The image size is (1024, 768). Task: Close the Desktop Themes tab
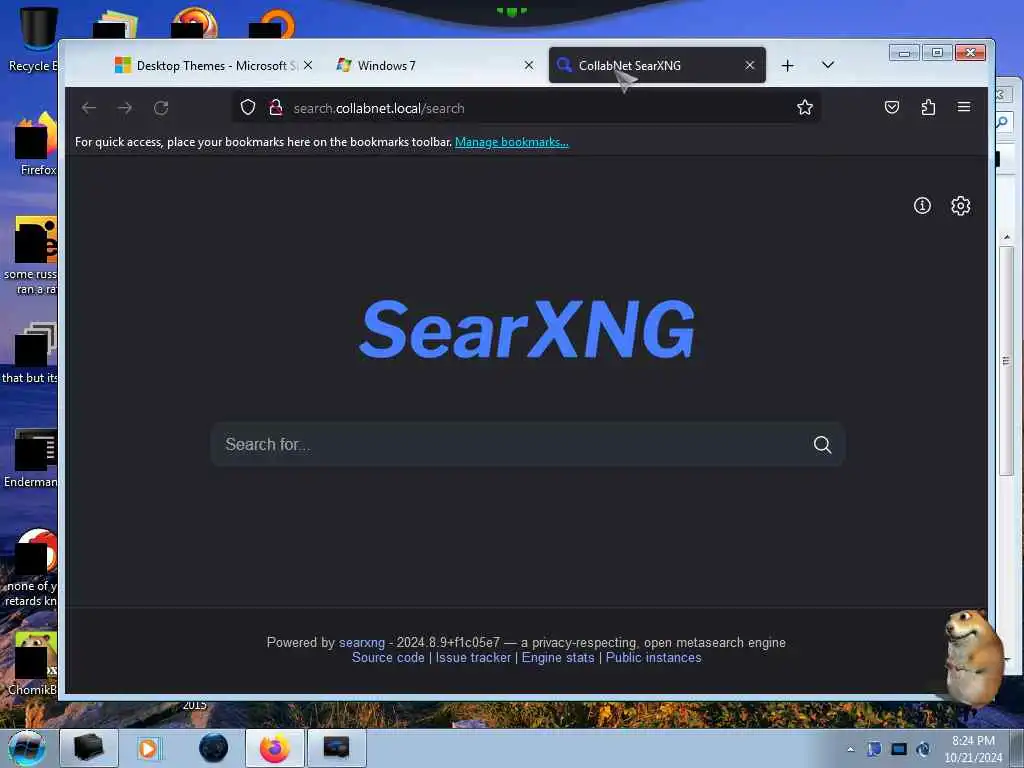click(308, 65)
